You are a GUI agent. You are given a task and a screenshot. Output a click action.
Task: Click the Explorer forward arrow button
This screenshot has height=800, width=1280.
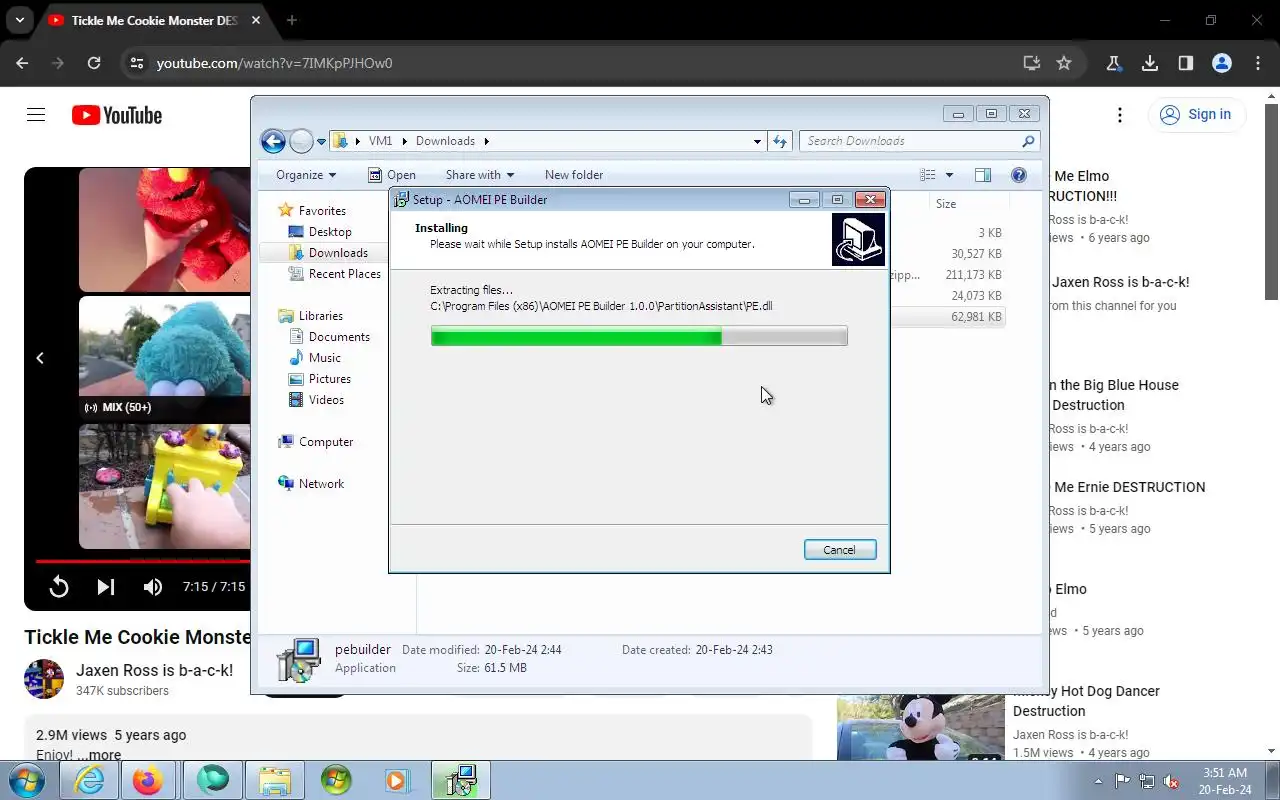tap(301, 141)
